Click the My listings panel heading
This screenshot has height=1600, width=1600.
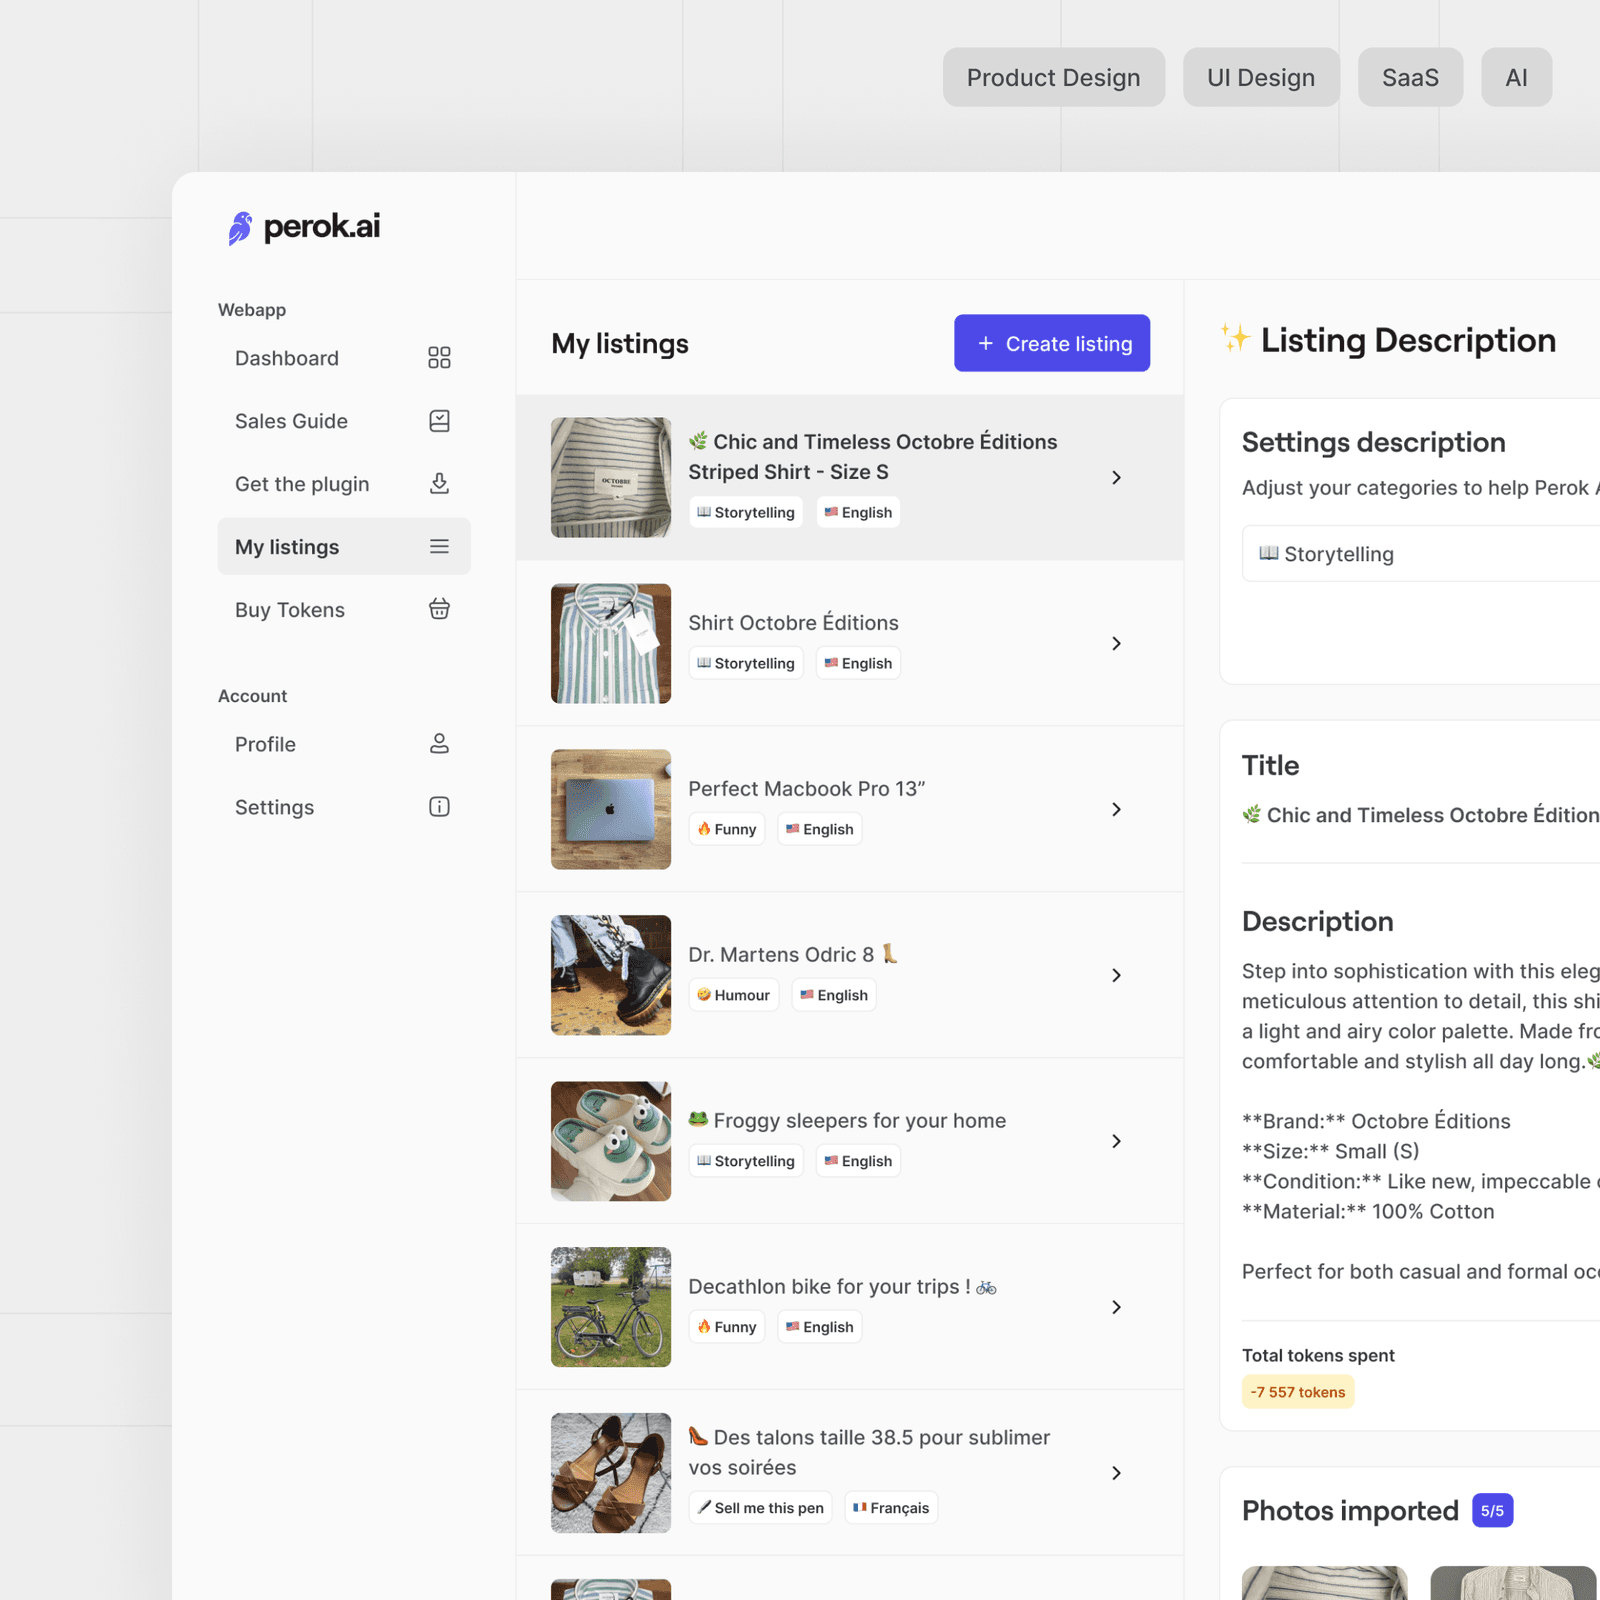point(620,344)
